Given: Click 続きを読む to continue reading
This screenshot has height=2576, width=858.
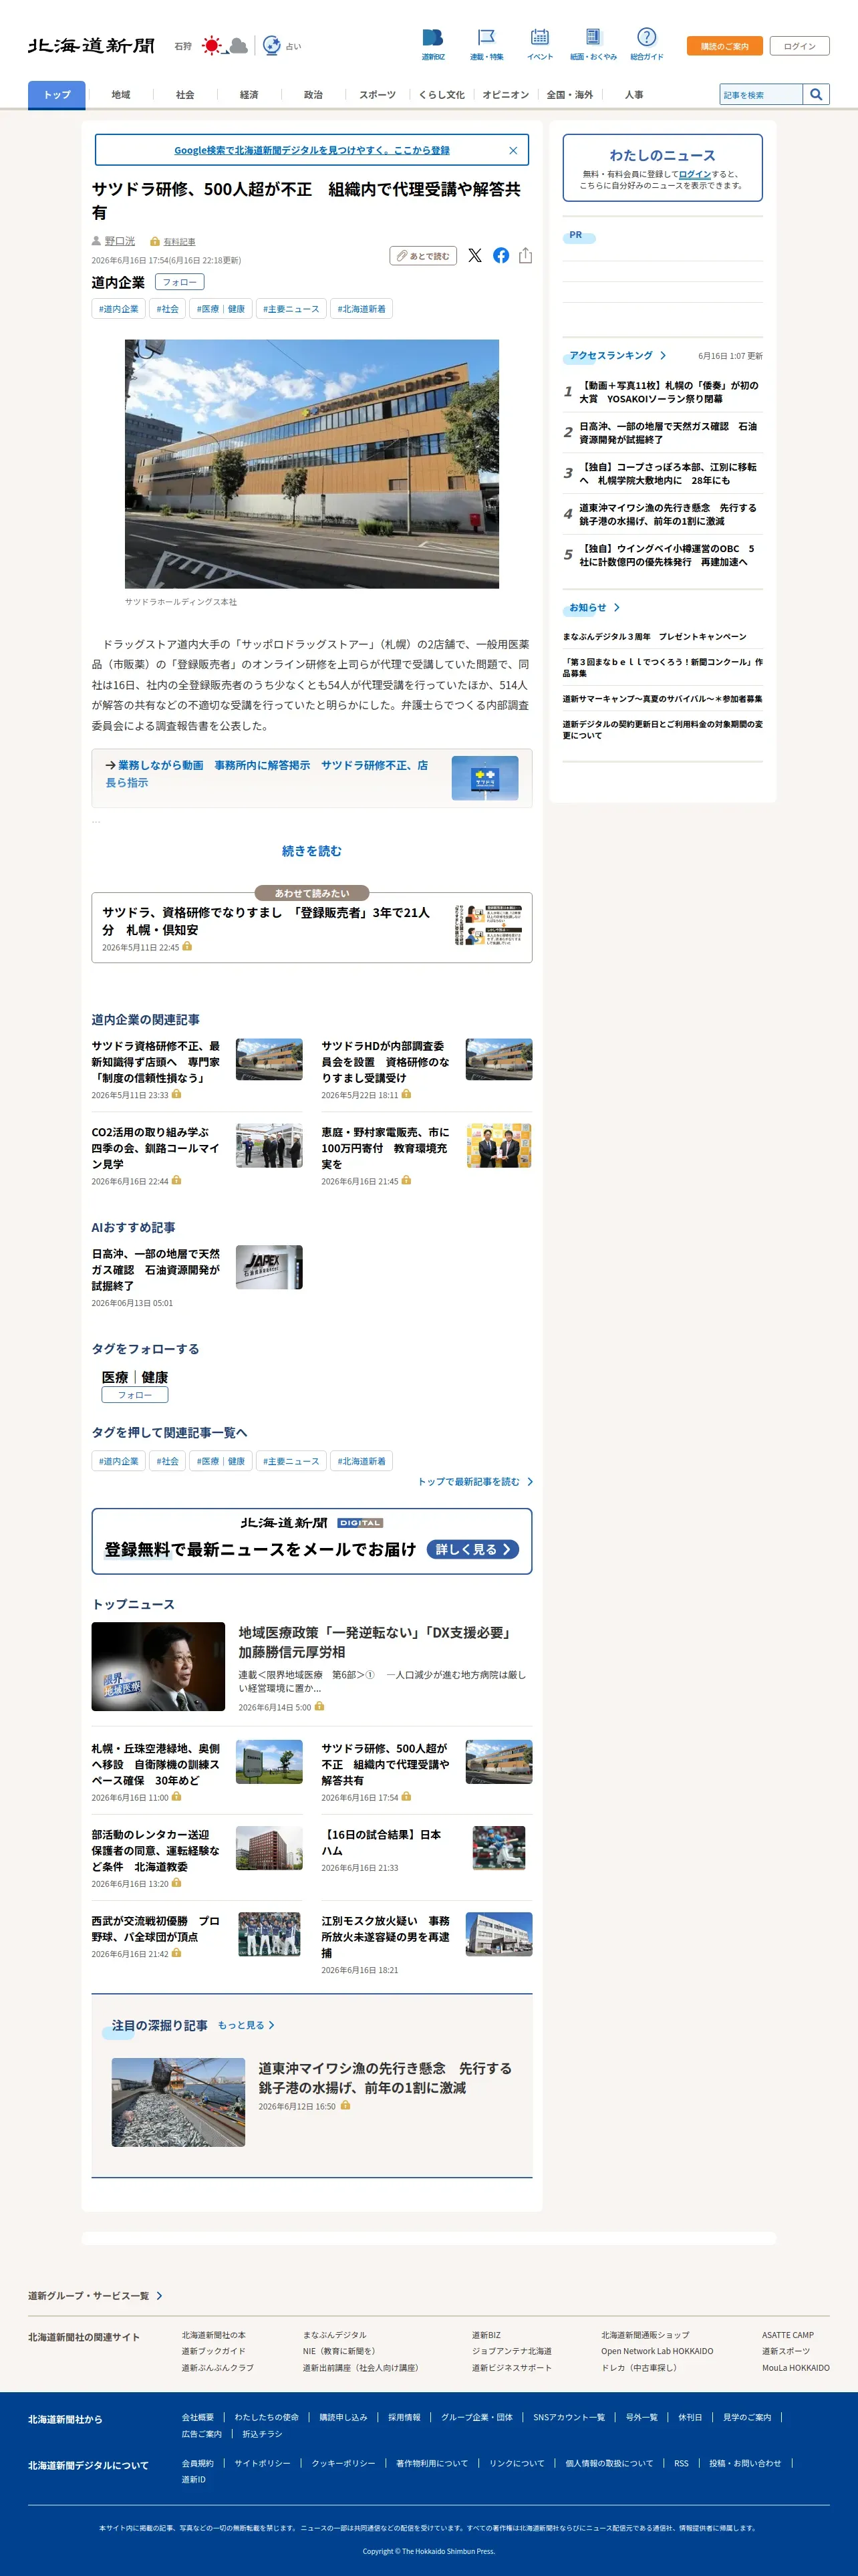Looking at the screenshot, I should pos(312,851).
